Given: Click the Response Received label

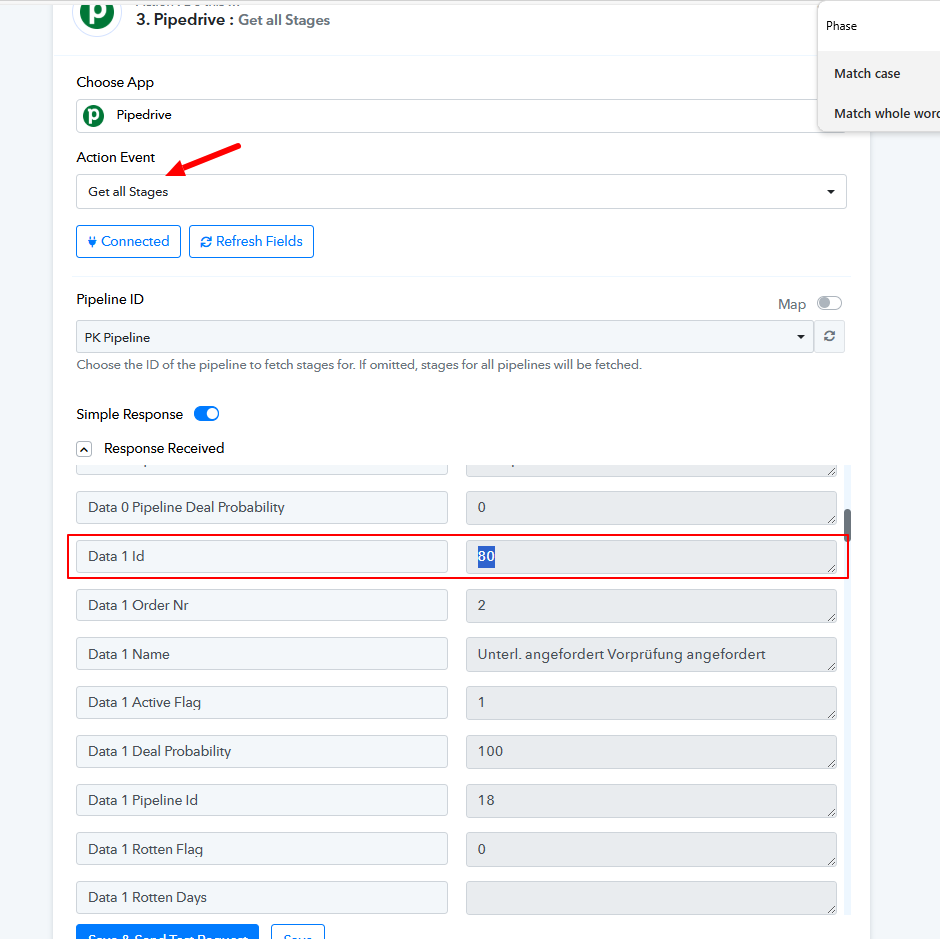Looking at the screenshot, I should 164,449.
